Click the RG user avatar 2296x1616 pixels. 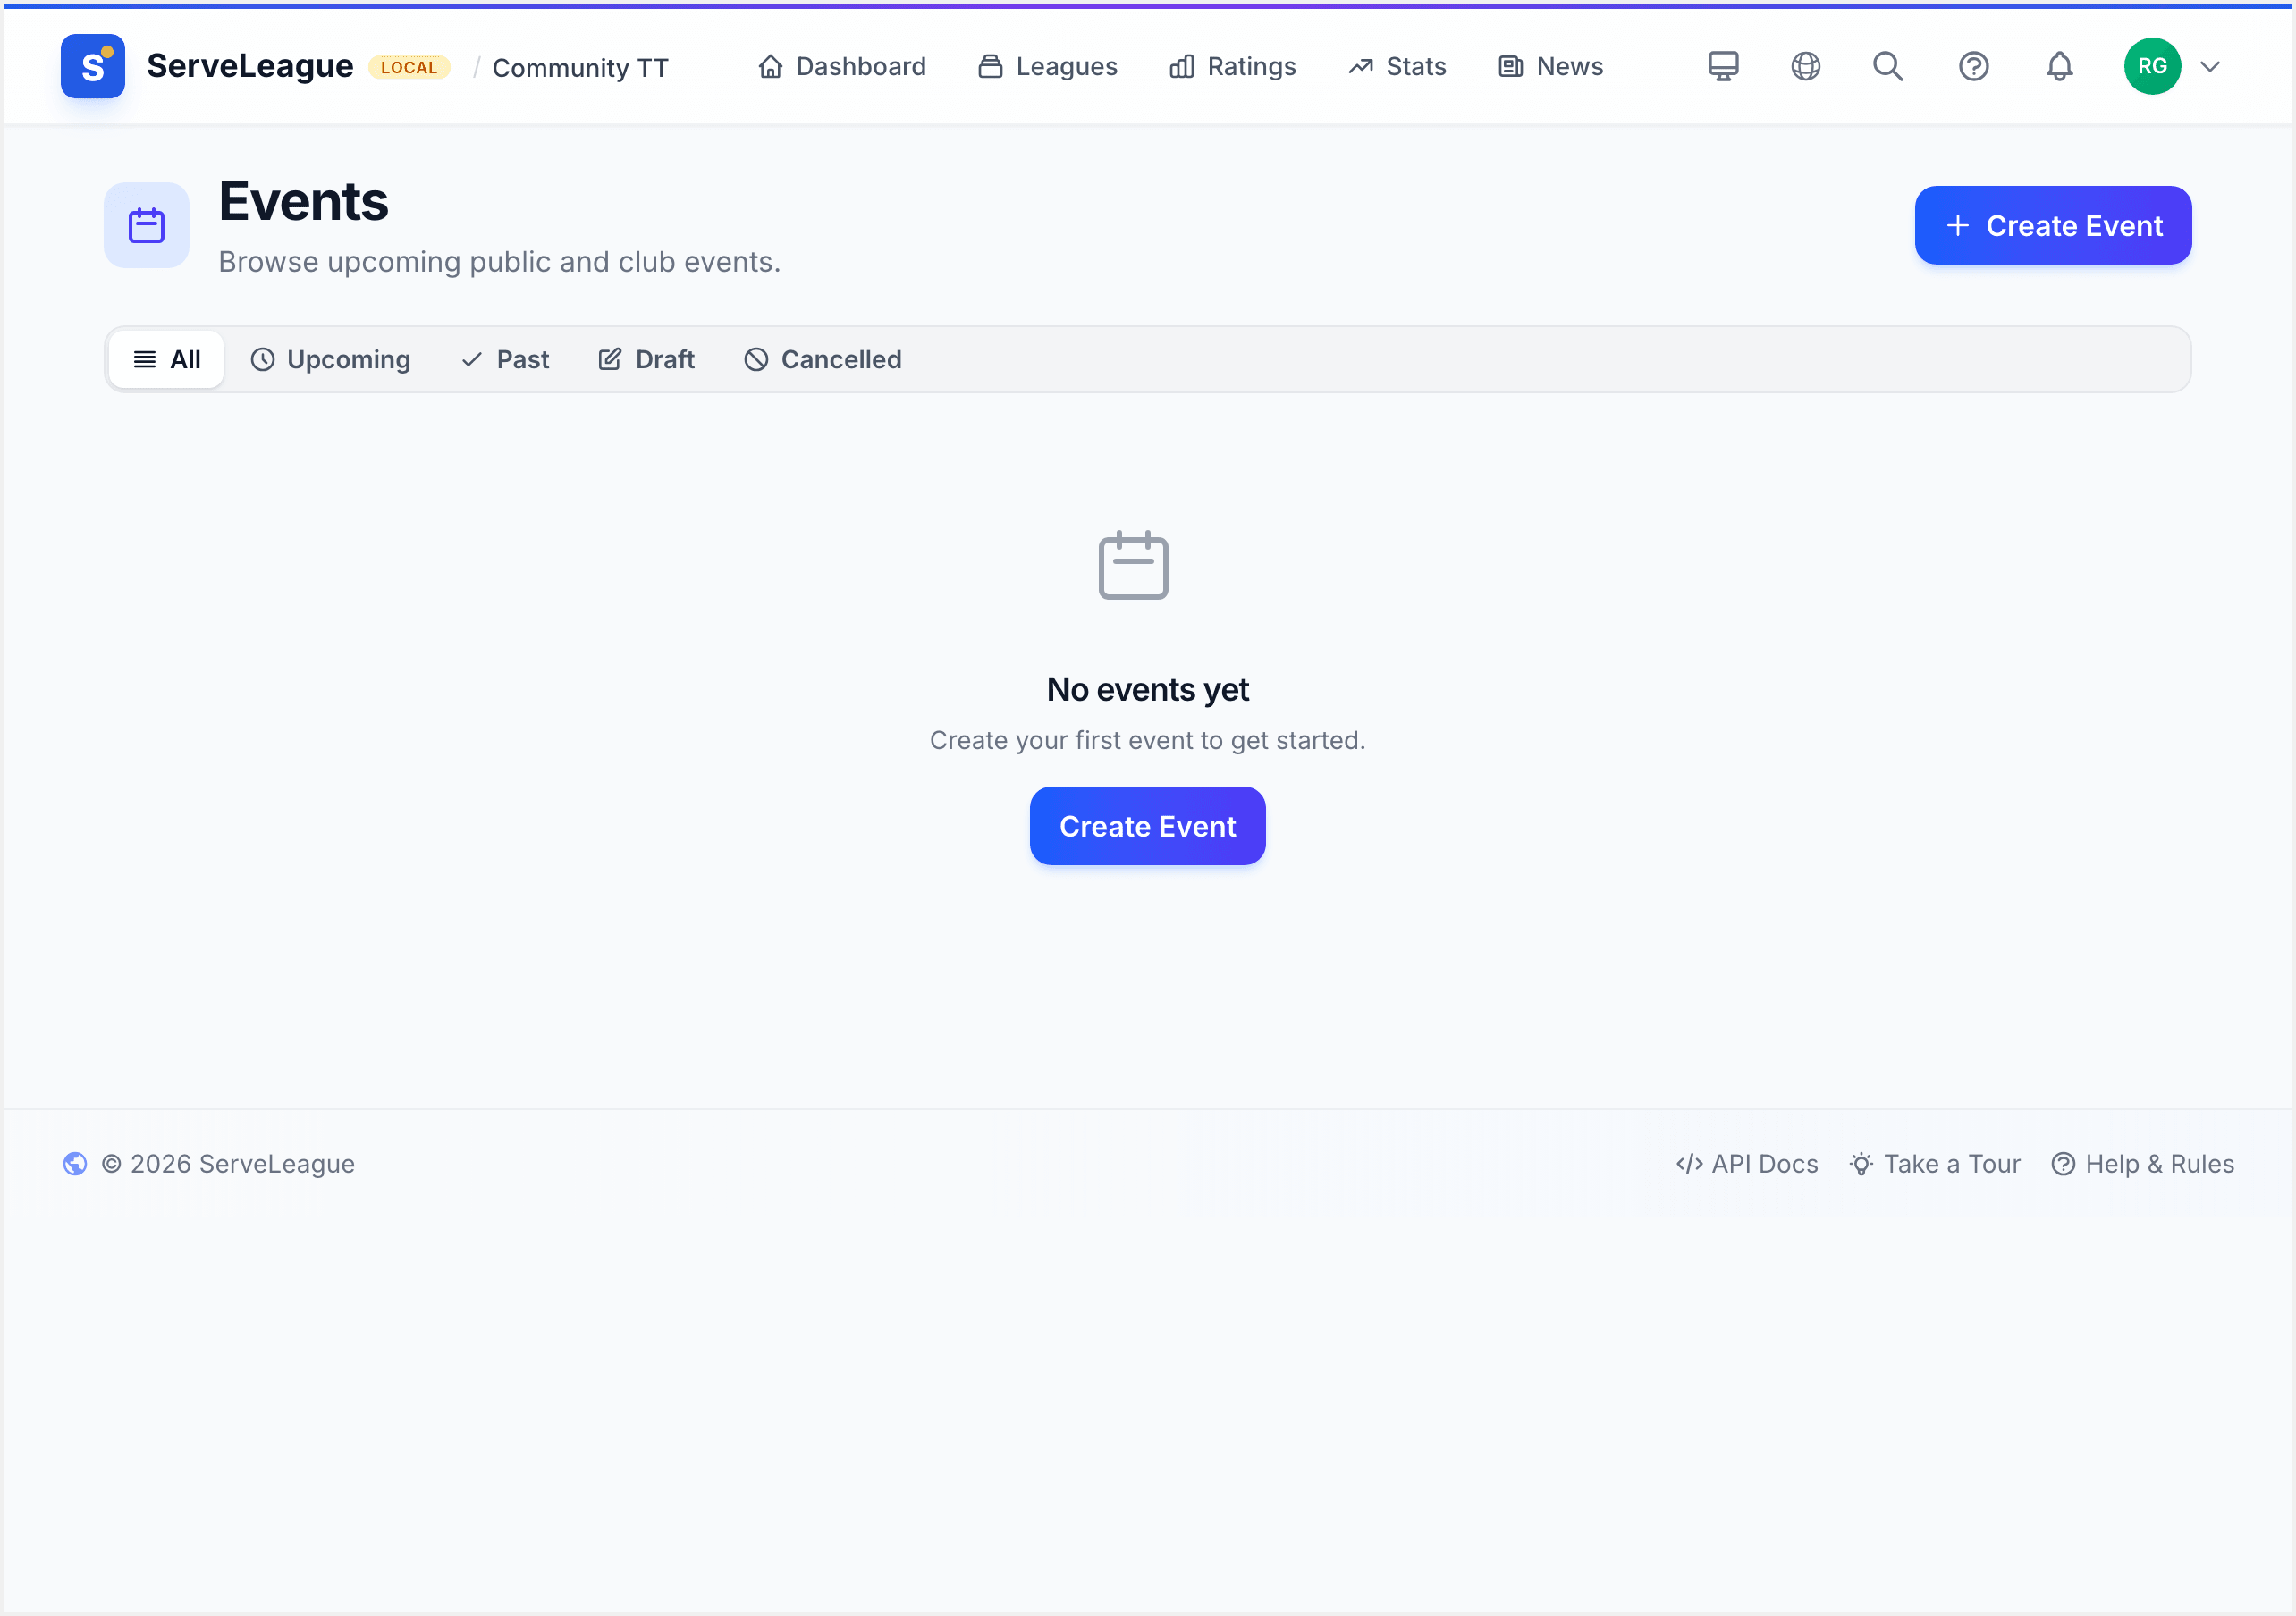tap(2152, 66)
